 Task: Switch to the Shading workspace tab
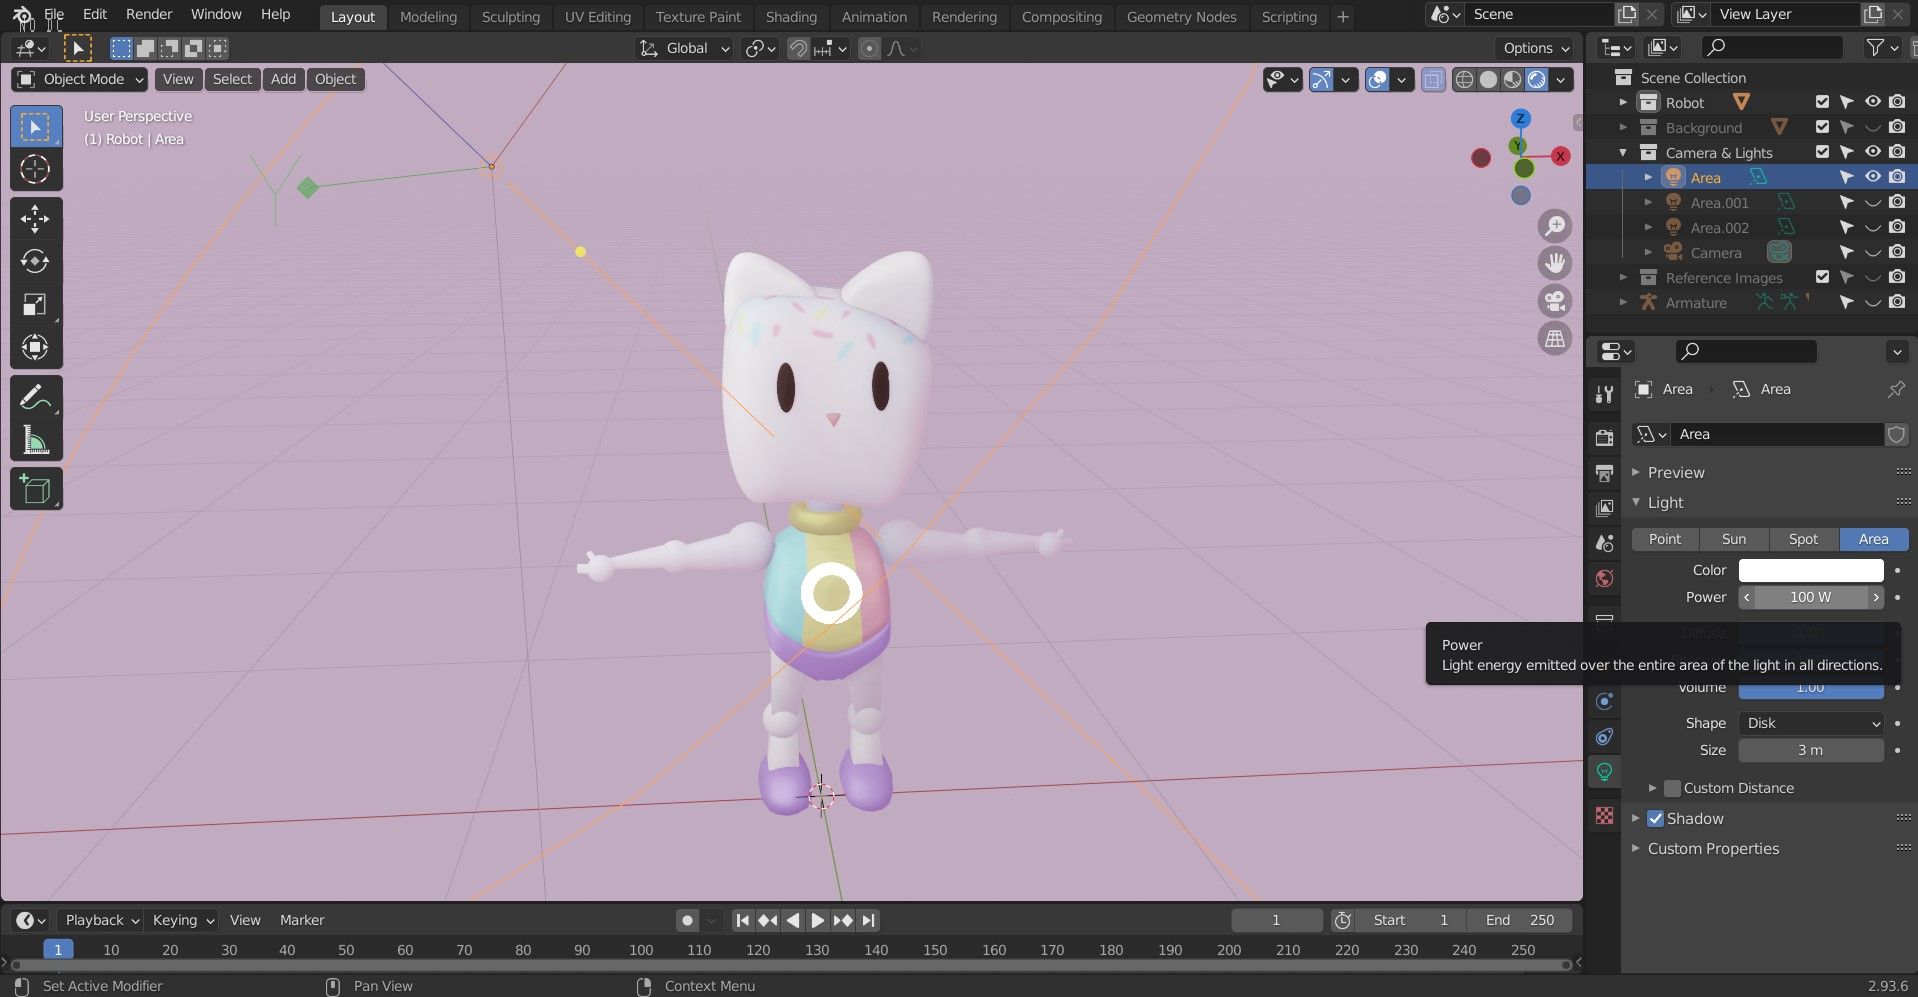point(790,16)
